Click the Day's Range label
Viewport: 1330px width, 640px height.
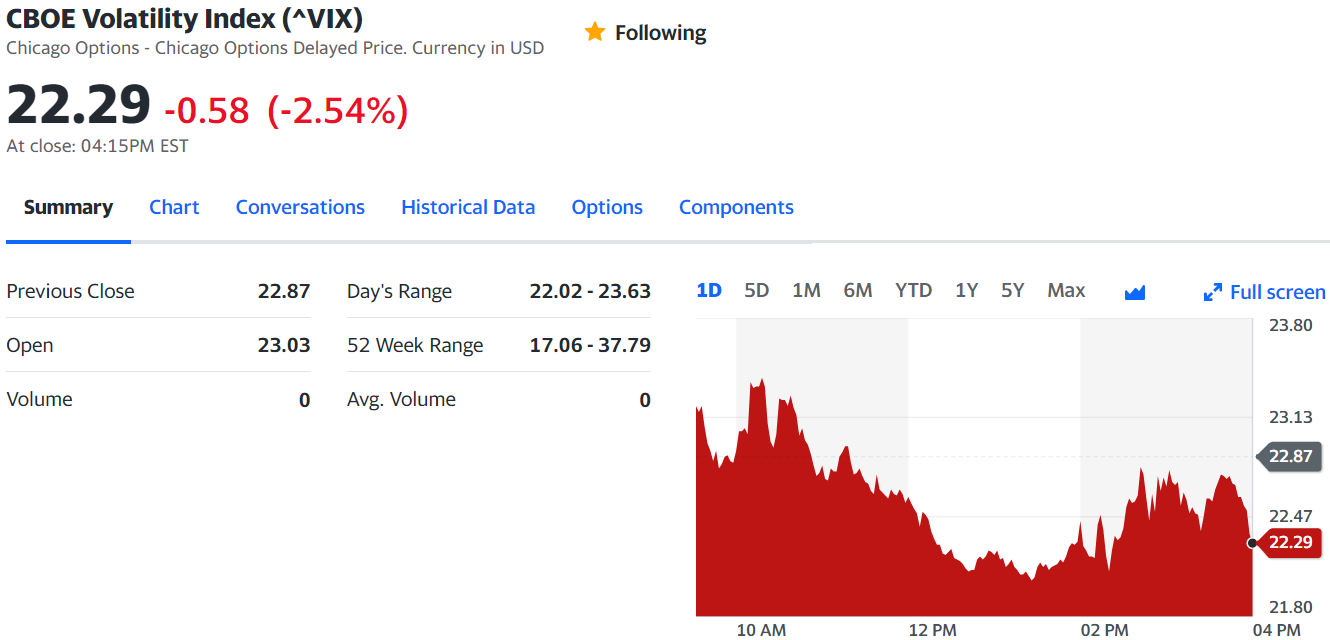click(399, 291)
